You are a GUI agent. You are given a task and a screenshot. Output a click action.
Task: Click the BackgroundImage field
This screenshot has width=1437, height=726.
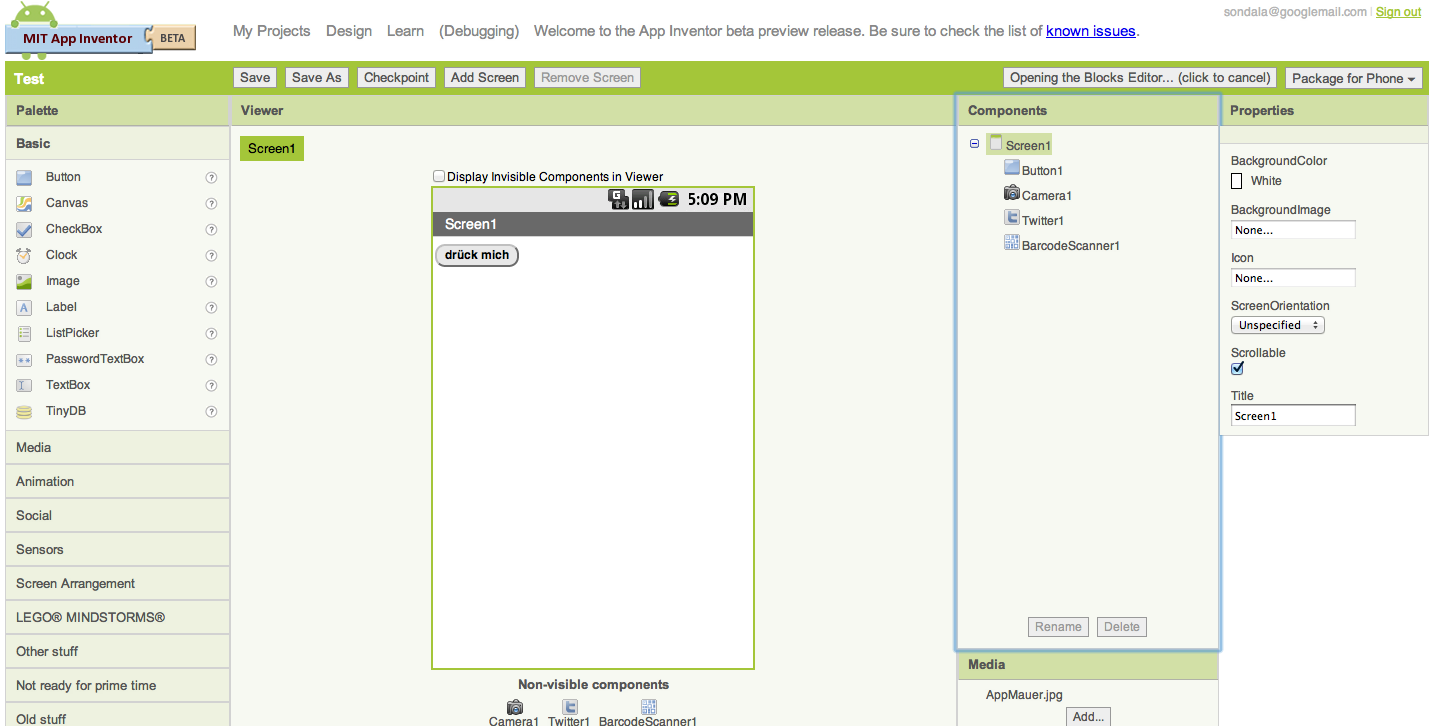(1293, 230)
